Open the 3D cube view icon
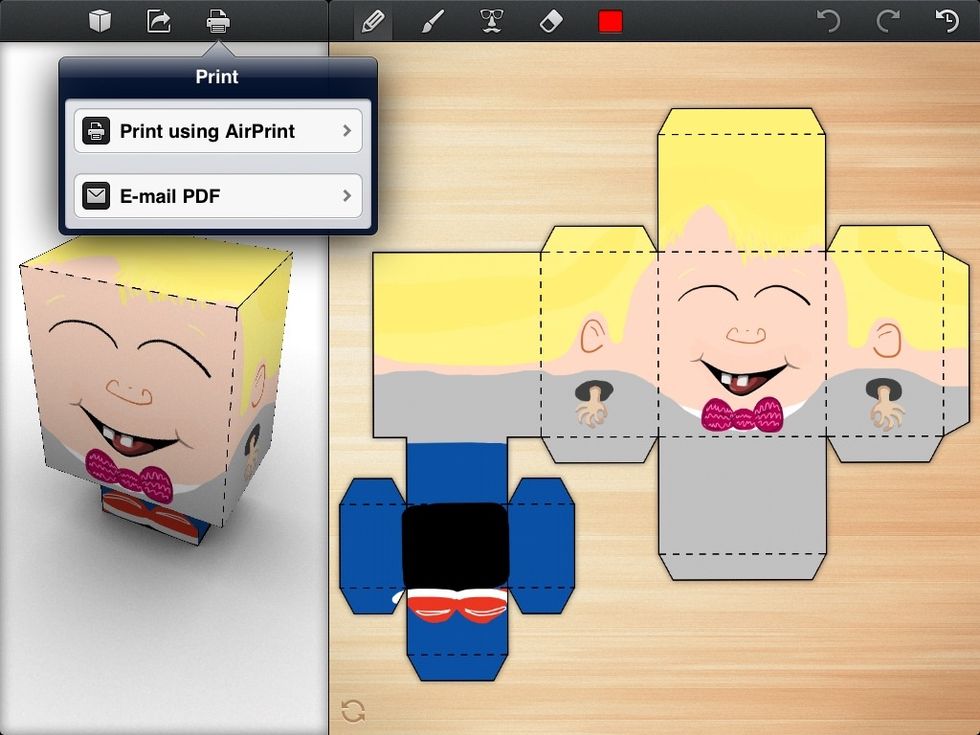This screenshot has width=980, height=735. pos(98,18)
